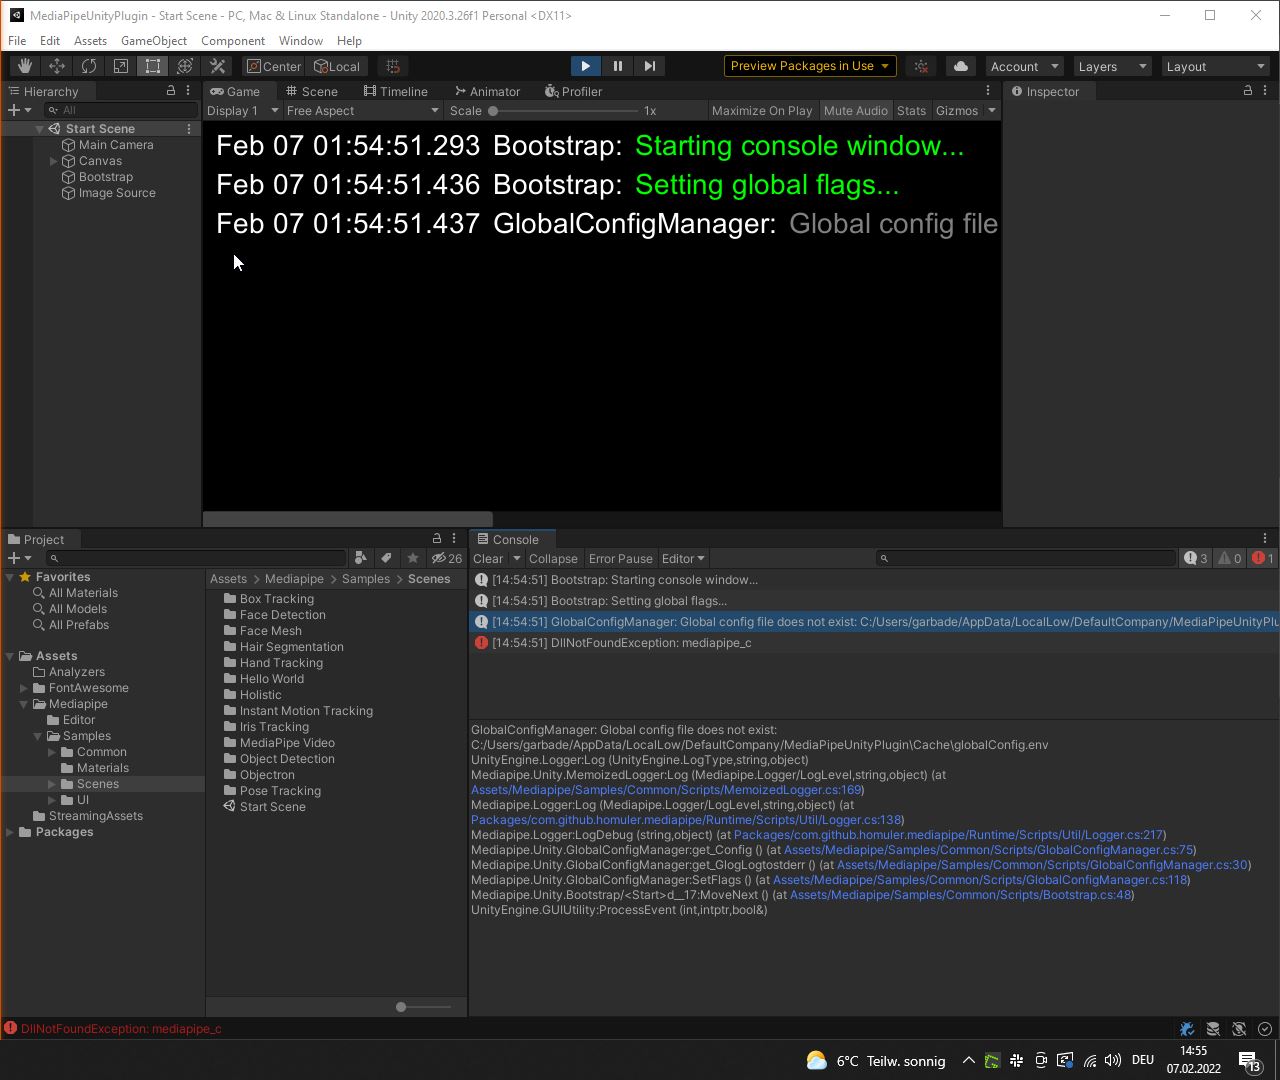
Task: Enable Mute Audio in the Game view
Action: pyautogui.click(x=855, y=110)
